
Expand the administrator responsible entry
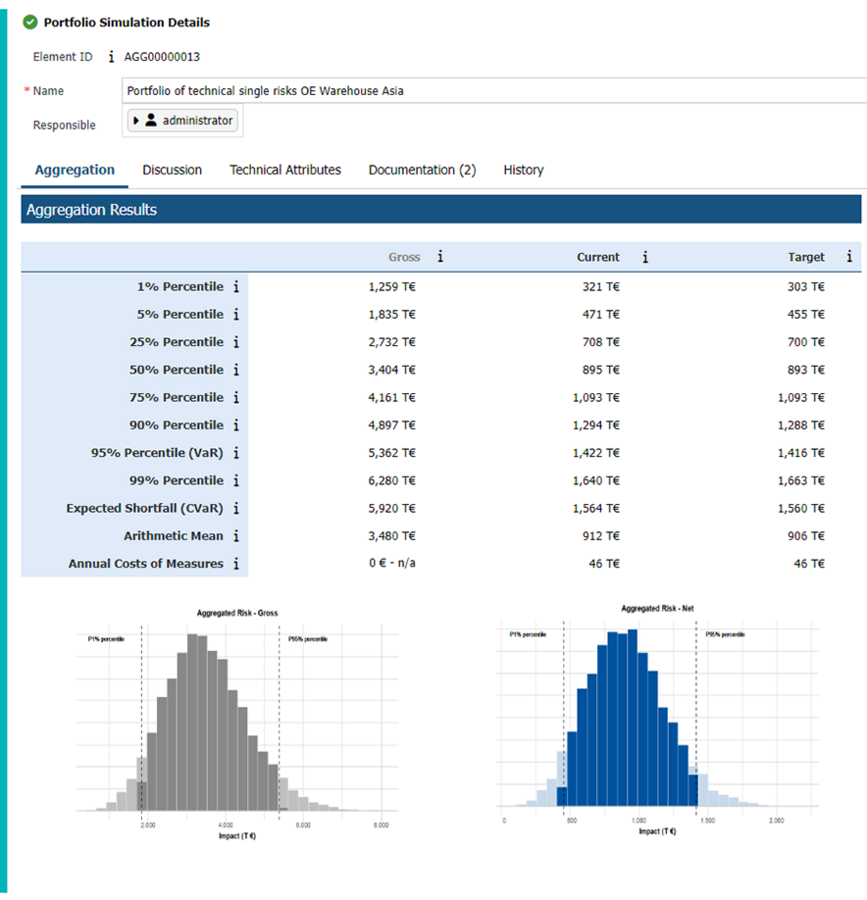pos(137,121)
